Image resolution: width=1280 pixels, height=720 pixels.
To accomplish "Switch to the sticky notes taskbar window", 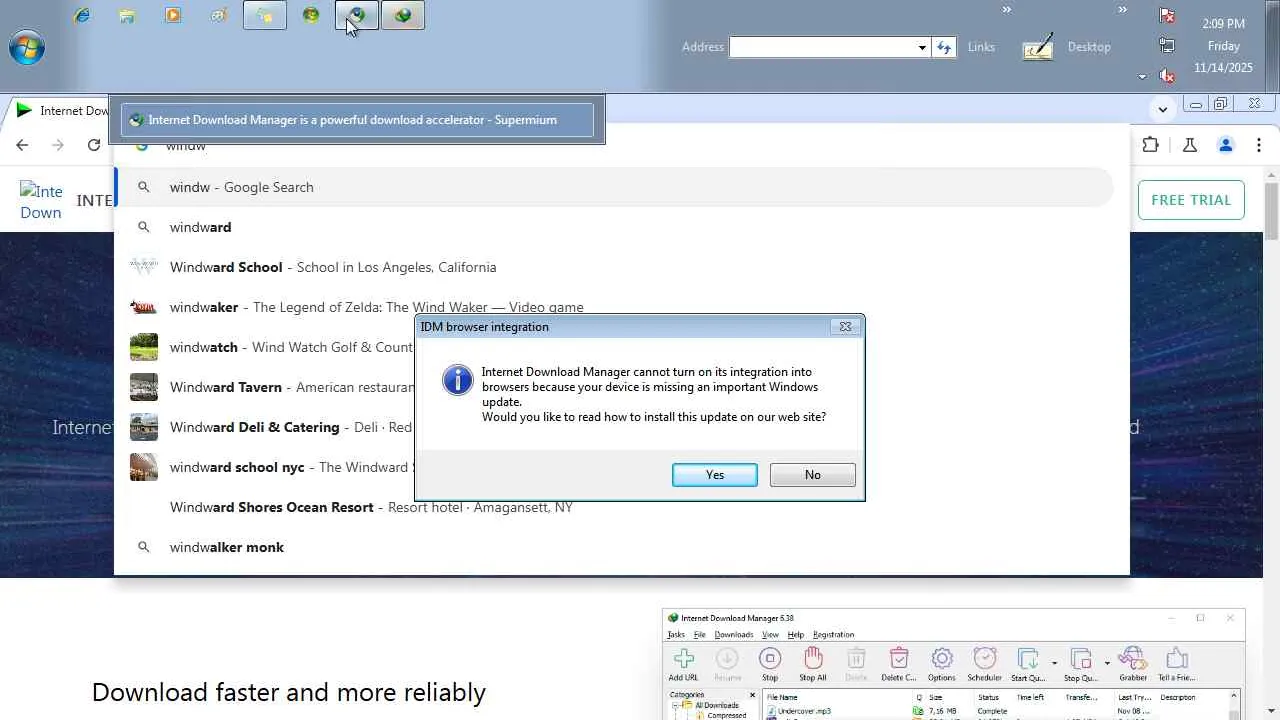I will 265,15.
